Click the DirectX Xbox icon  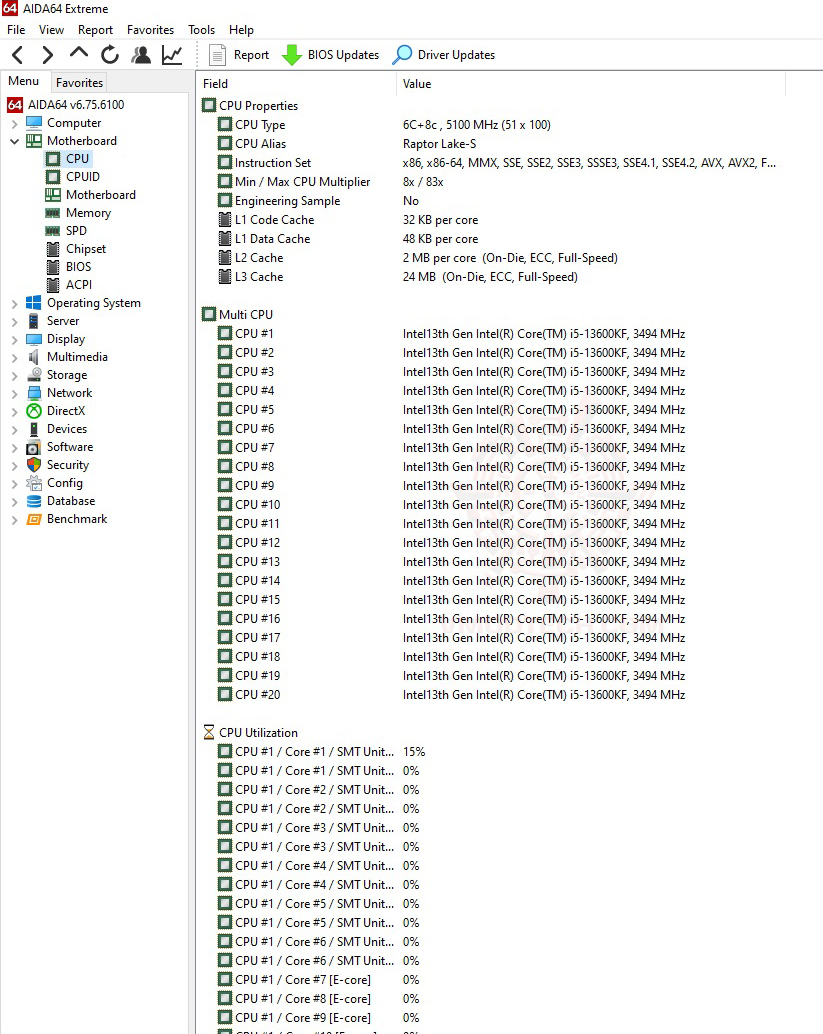pyautogui.click(x=34, y=411)
